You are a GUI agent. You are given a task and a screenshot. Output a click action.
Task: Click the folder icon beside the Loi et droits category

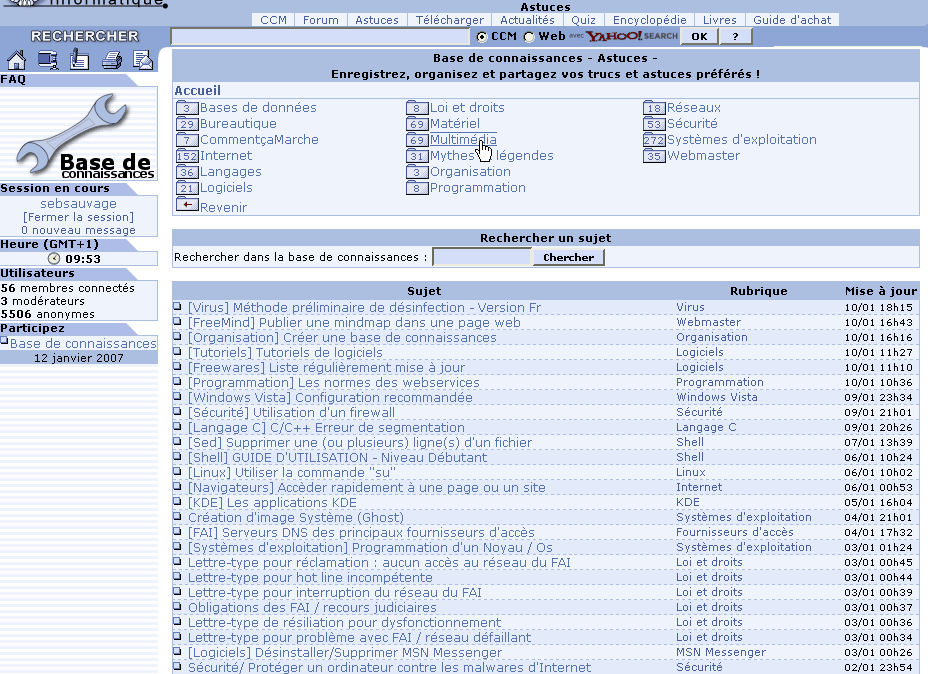coord(417,107)
